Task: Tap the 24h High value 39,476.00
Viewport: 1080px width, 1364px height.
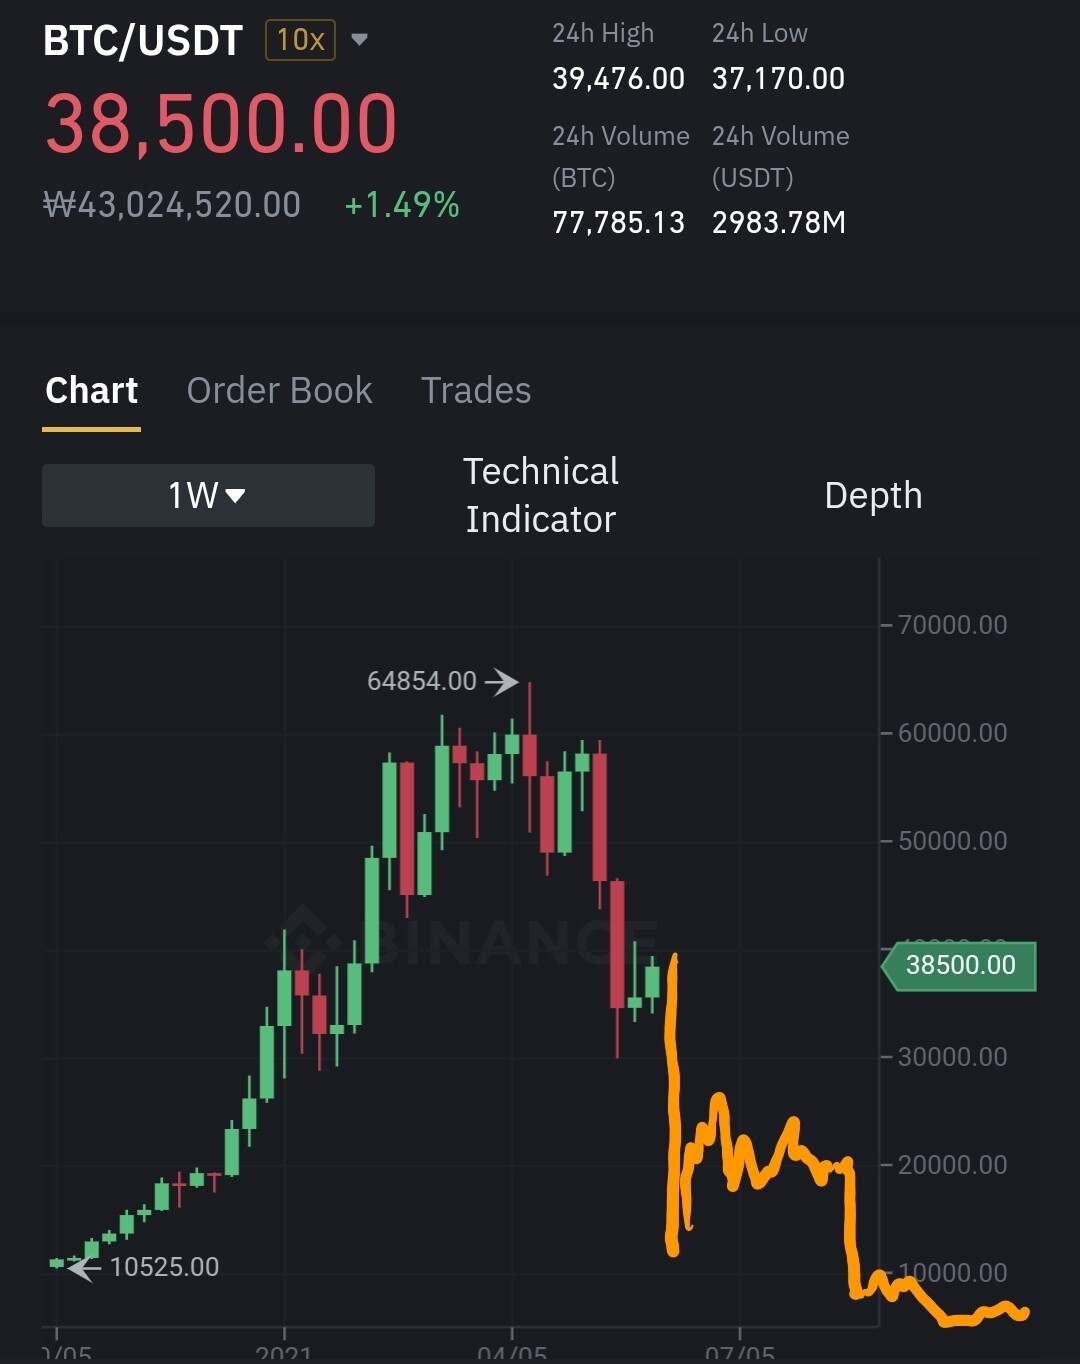Action: [x=618, y=78]
